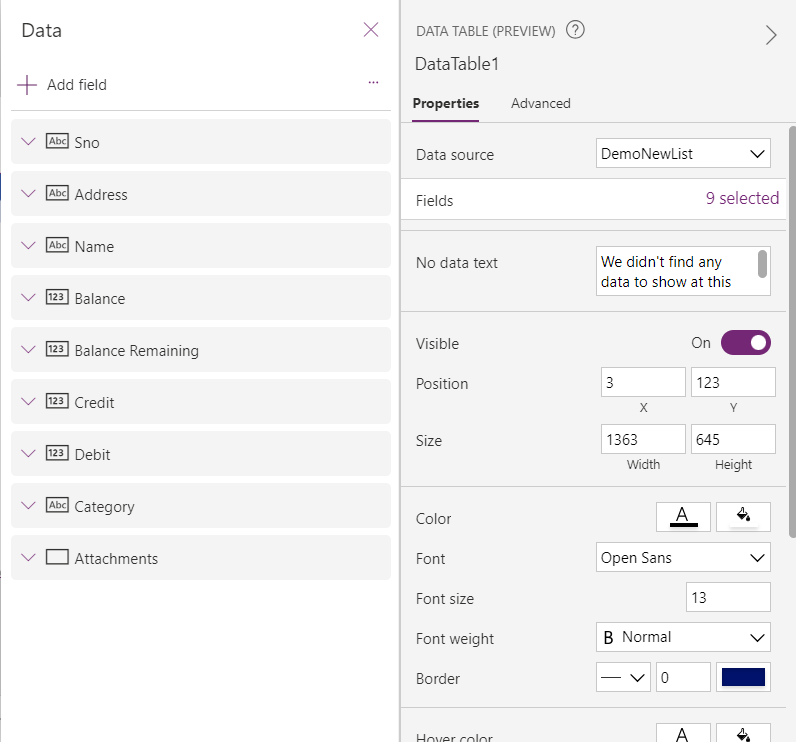Open the Data source dropdown
This screenshot has height=742, width=796.
(x=683, y=154)
